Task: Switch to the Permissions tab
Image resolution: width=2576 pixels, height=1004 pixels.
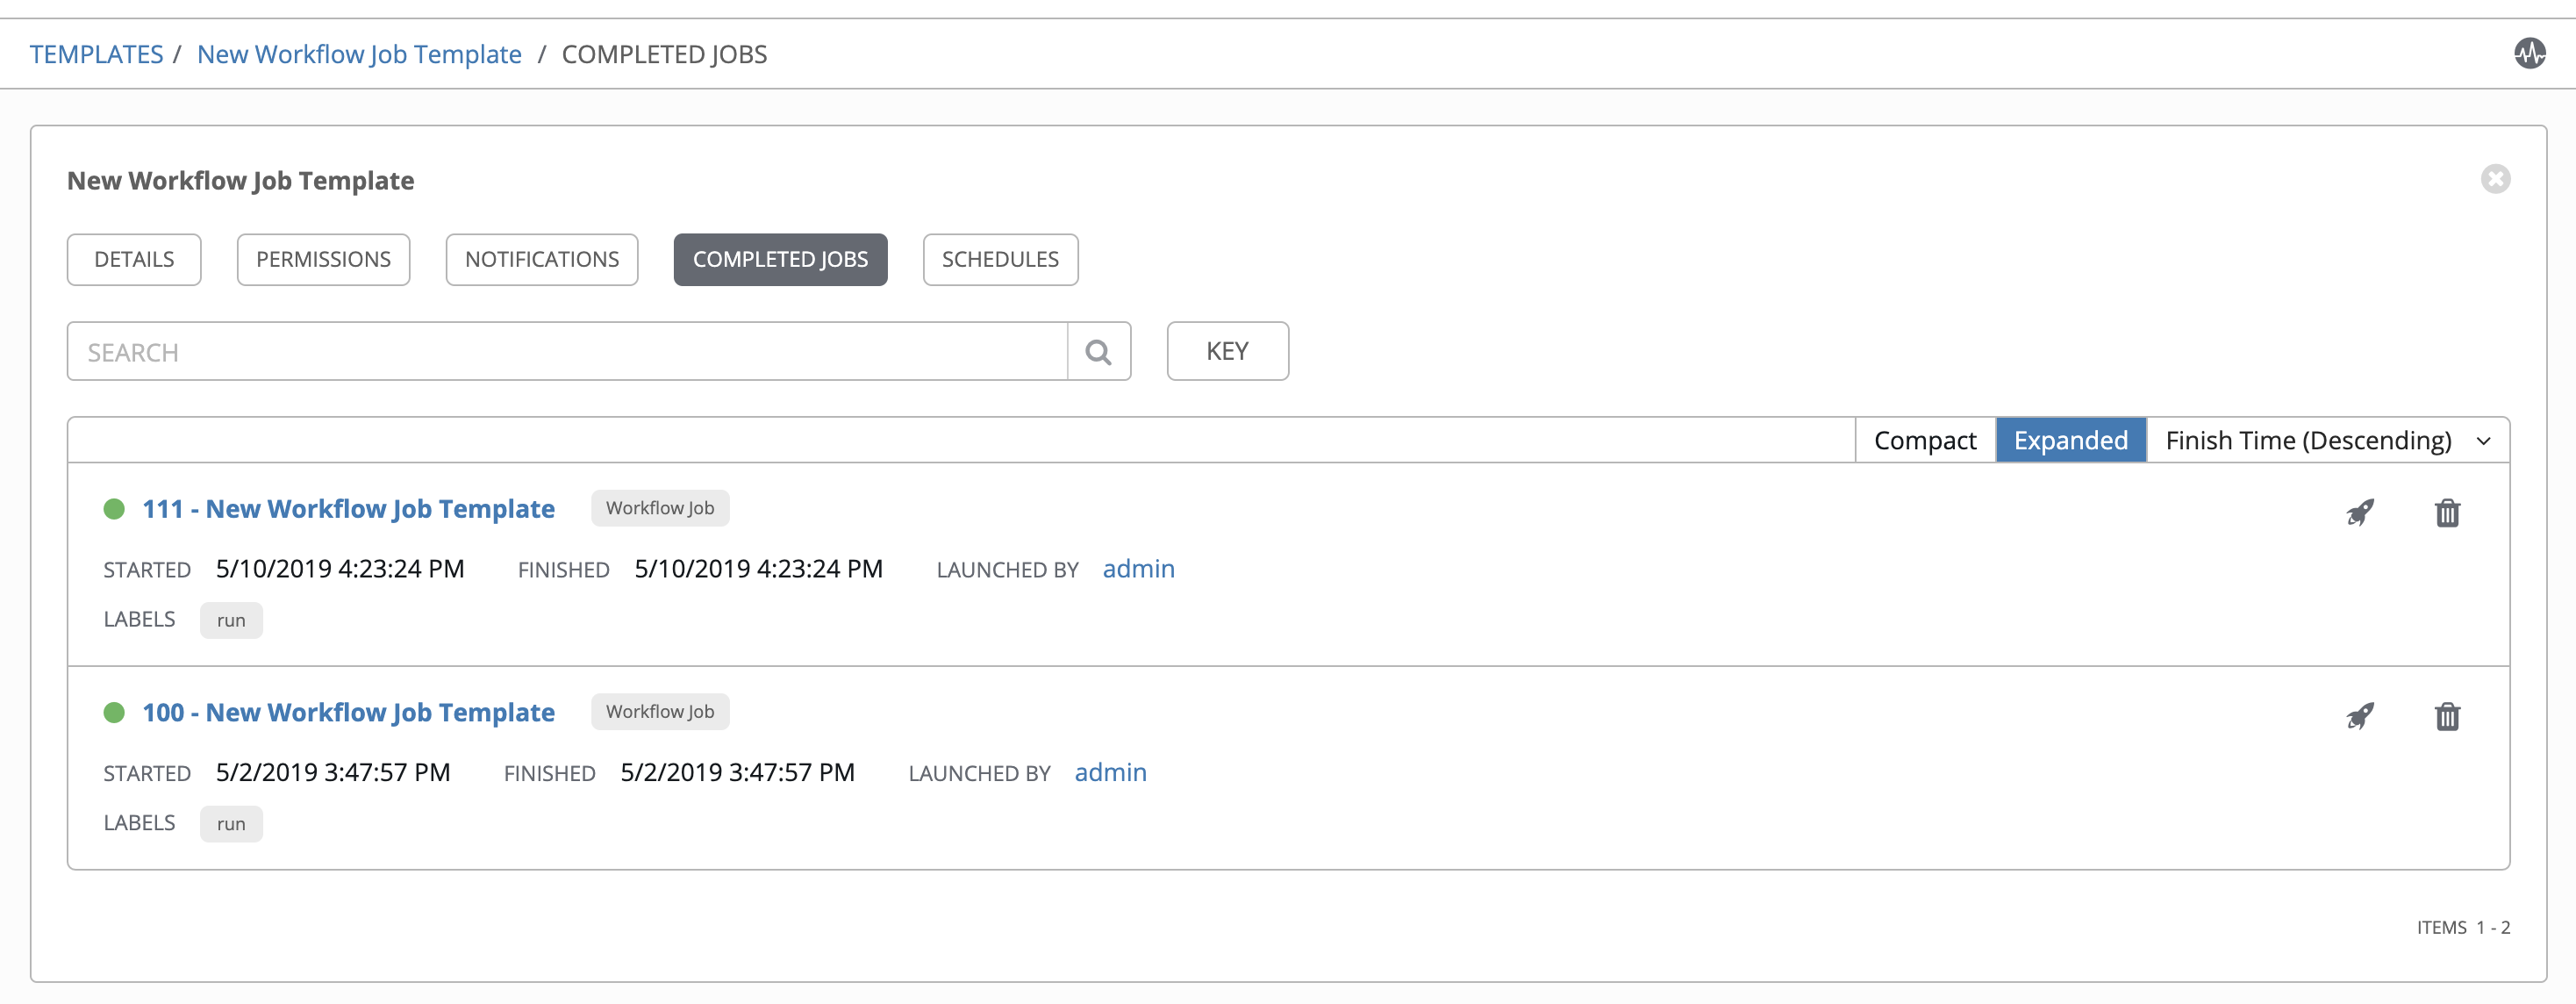Action: tap(323, 260)
